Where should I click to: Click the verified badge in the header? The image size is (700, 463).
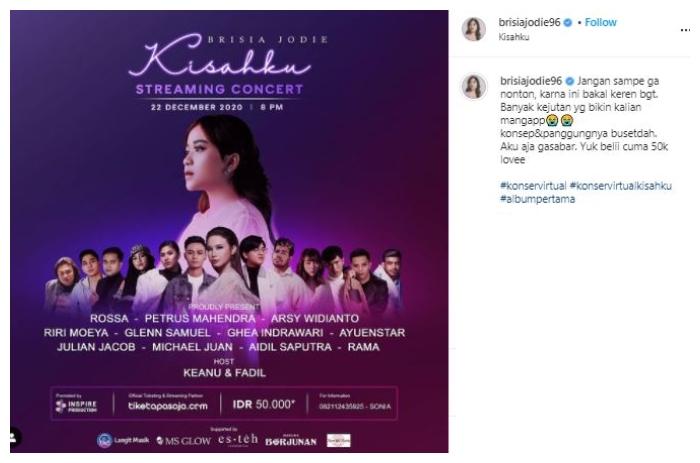tap(568, 23)
